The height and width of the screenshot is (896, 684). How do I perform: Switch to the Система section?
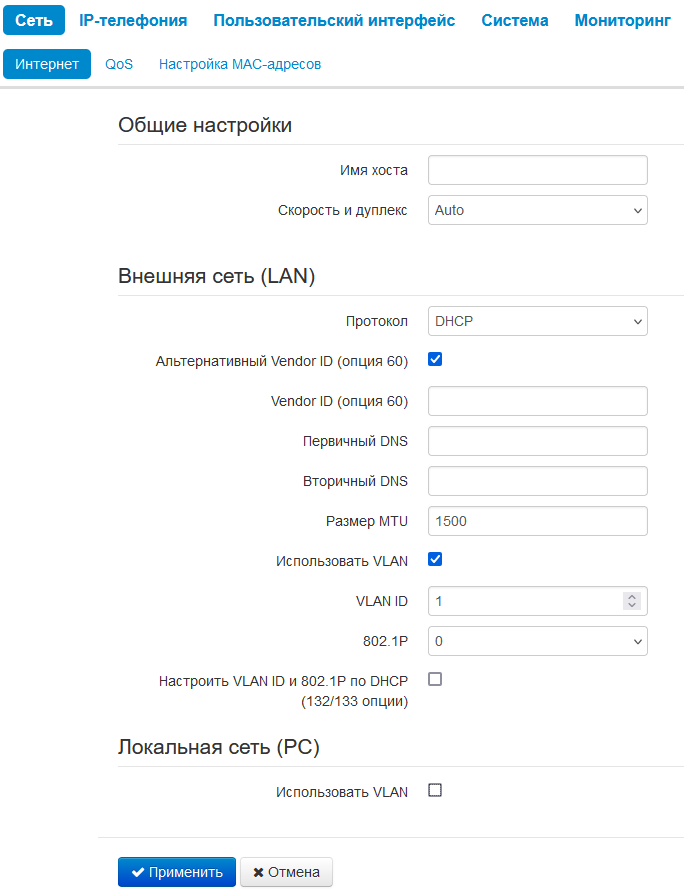click(514, 21)
